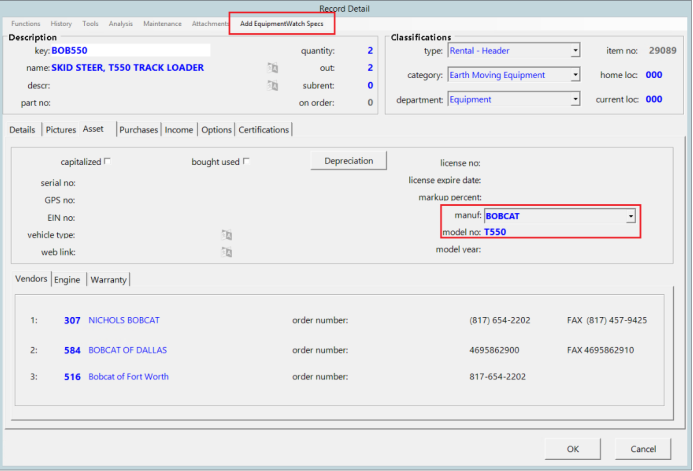Viewport: 693px width, 471px height.
Task: Open the Depreciation dialog button
Action: (349, 161)
